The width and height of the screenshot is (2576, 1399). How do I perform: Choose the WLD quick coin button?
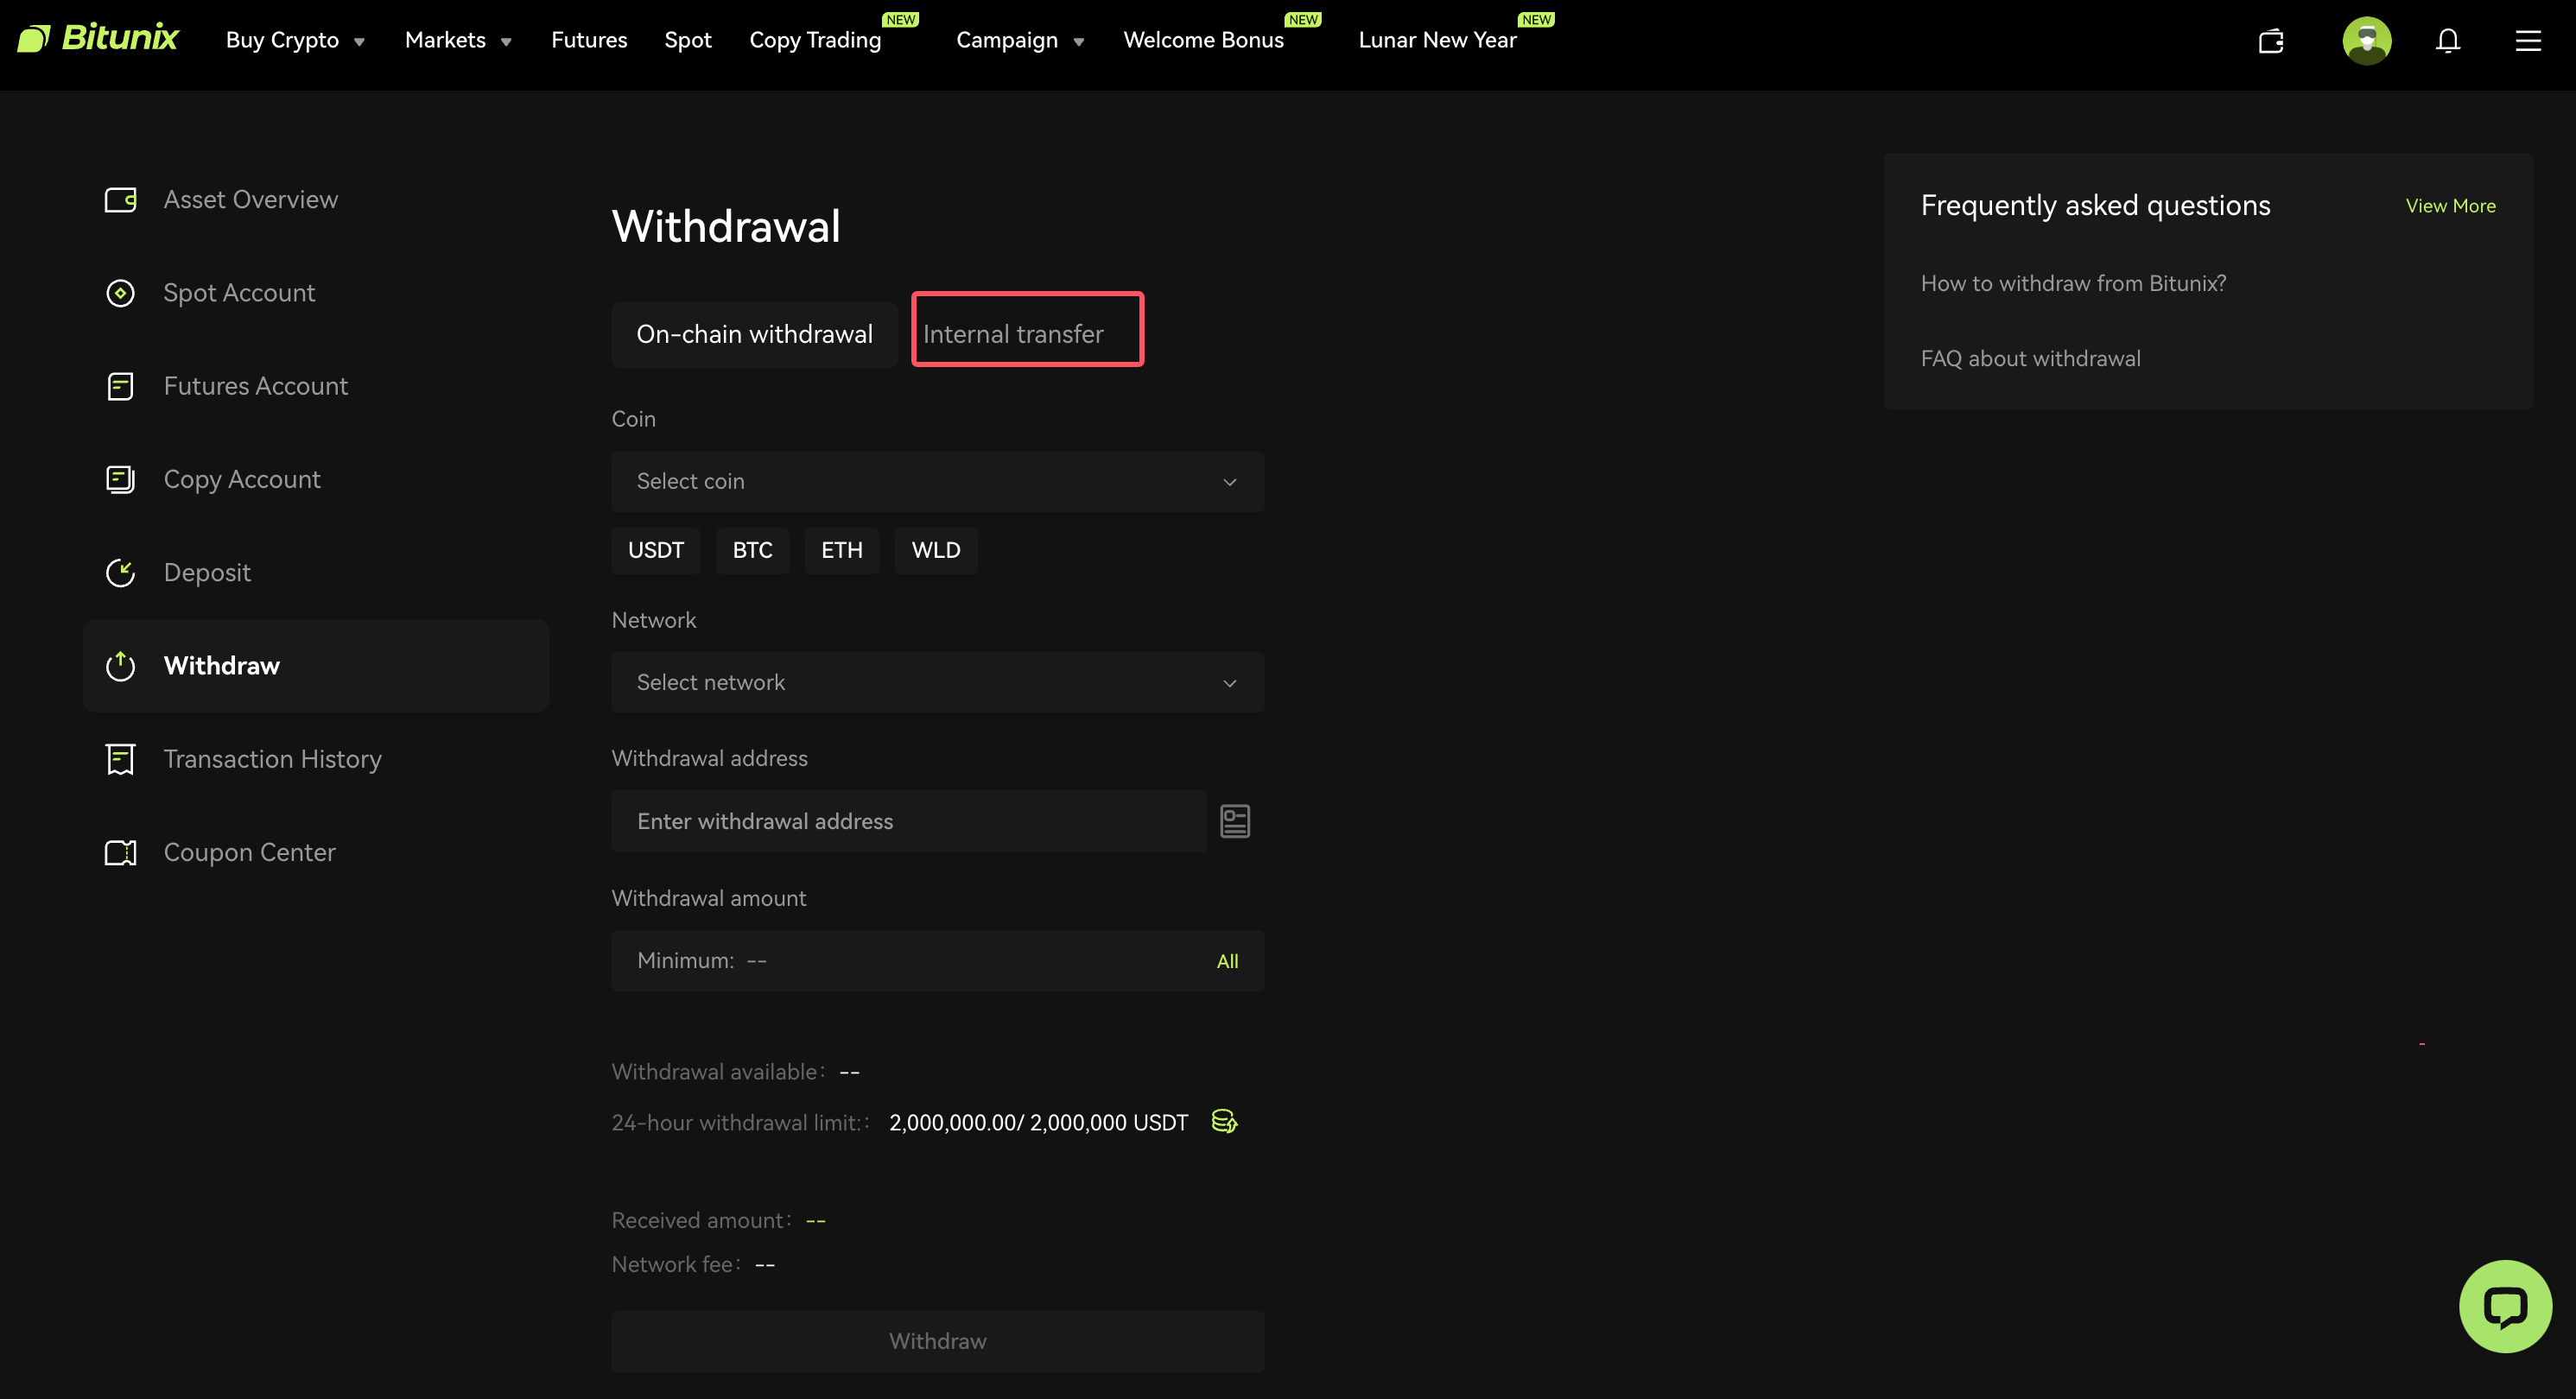click(935, 550)
